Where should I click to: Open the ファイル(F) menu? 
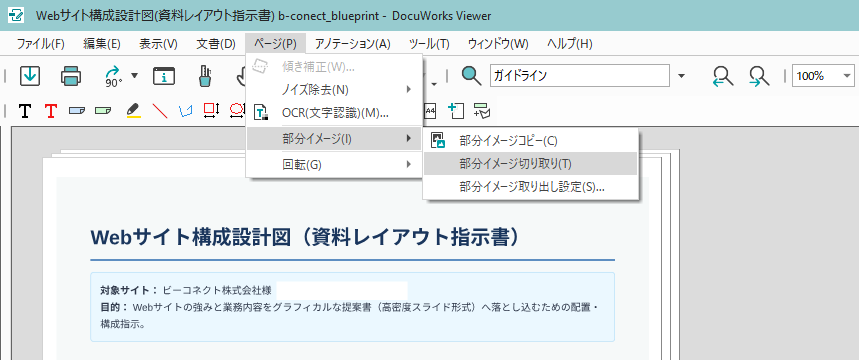click(x=41, y=44)
